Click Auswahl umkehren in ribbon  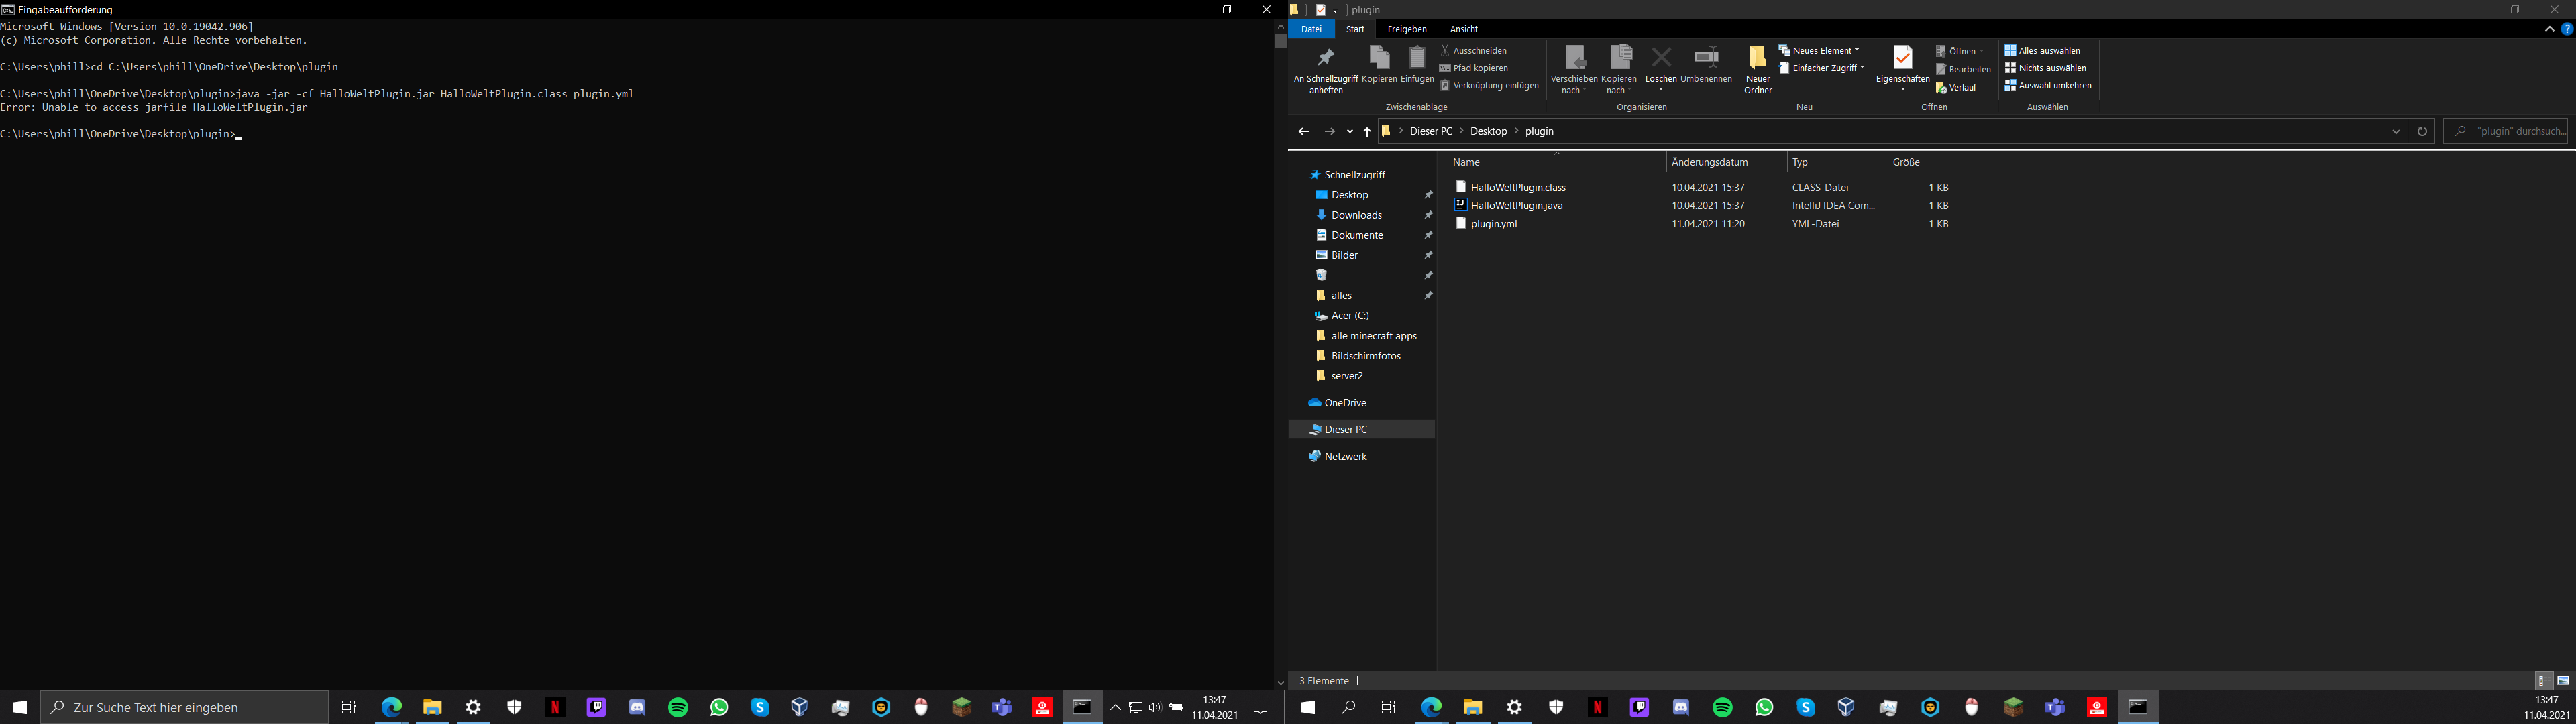click(2047, 86)
